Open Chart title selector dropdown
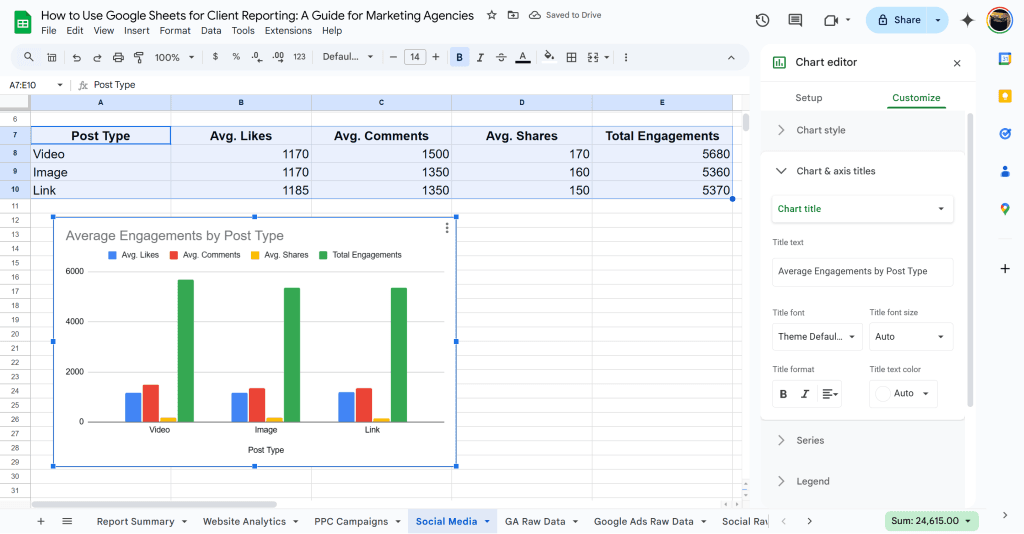 click(x=862, y=209)
